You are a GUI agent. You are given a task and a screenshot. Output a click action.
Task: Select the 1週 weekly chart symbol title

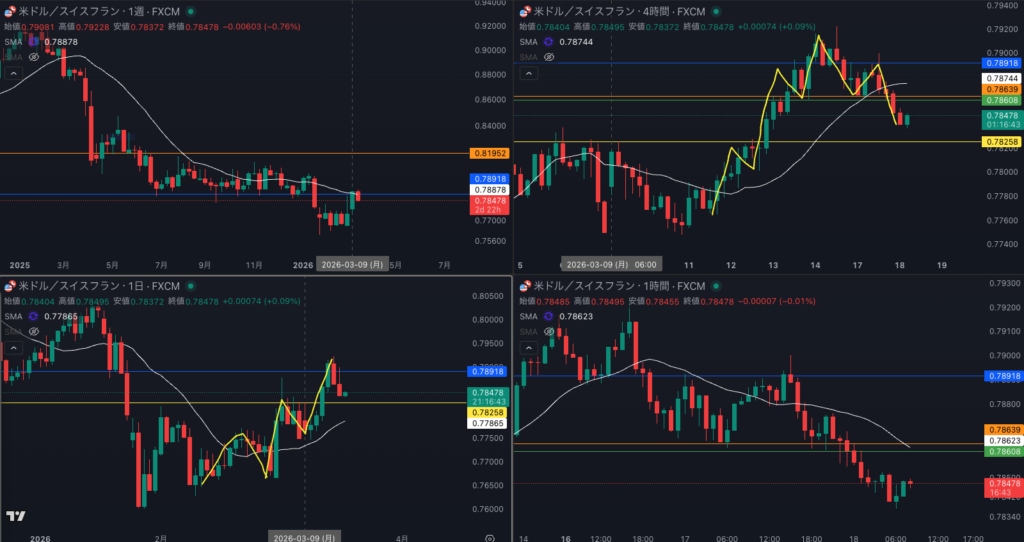98,11
